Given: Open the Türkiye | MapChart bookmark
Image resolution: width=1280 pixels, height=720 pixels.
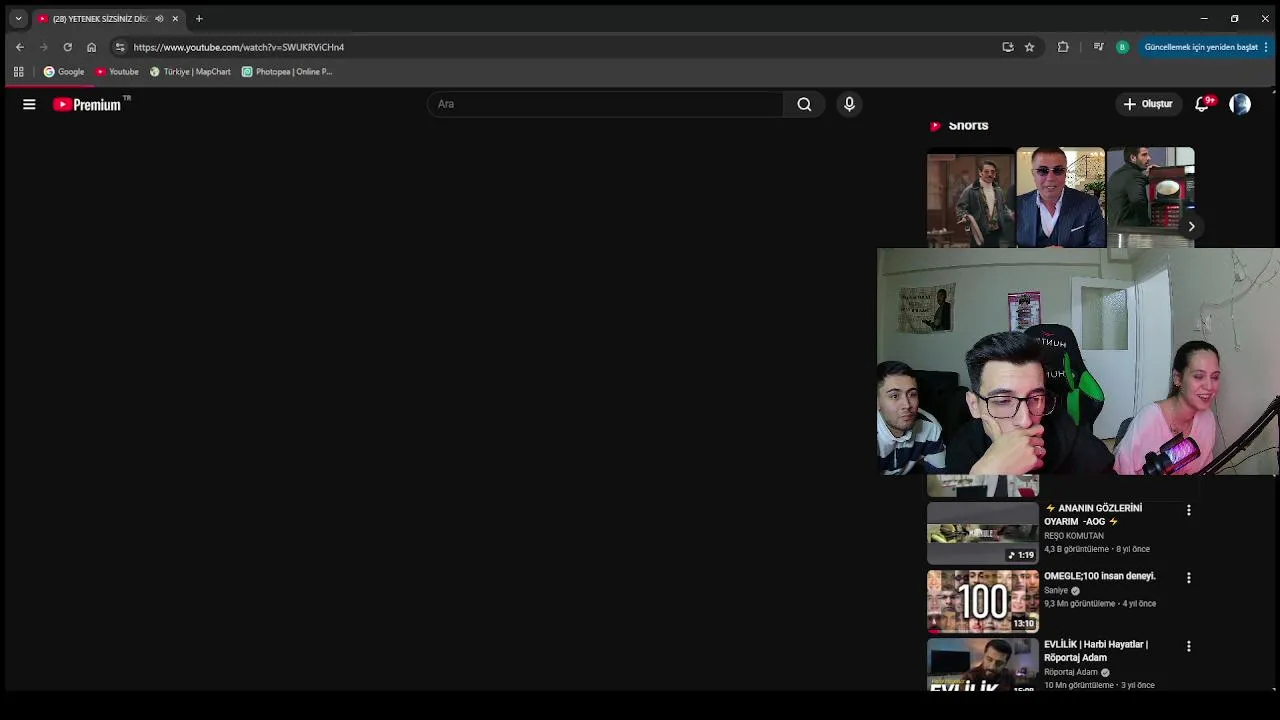Looking at the screenshot, I should 190,72.
